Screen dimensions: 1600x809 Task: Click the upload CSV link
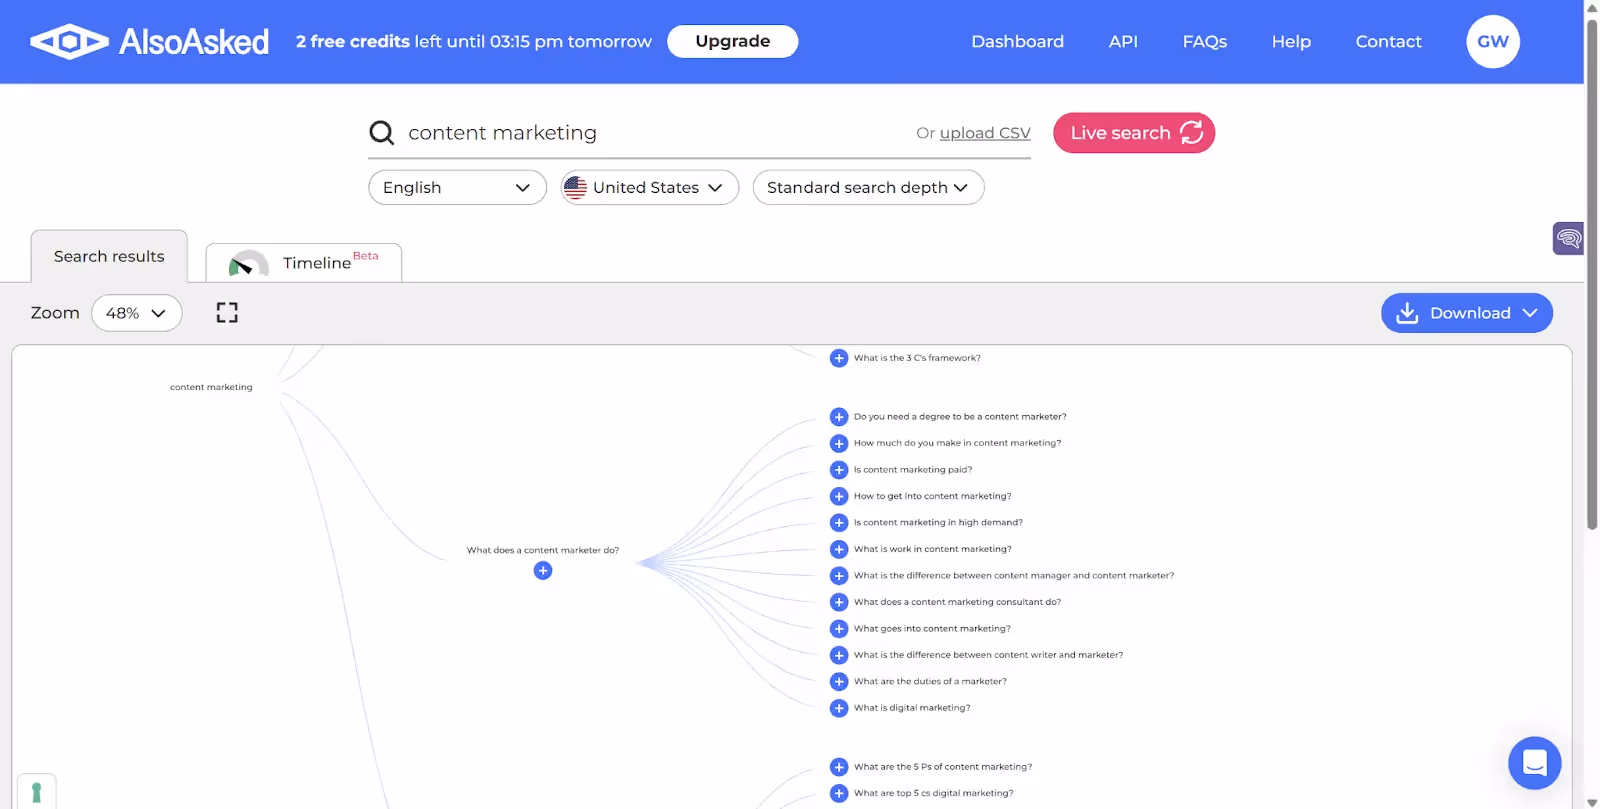[985, 133]
